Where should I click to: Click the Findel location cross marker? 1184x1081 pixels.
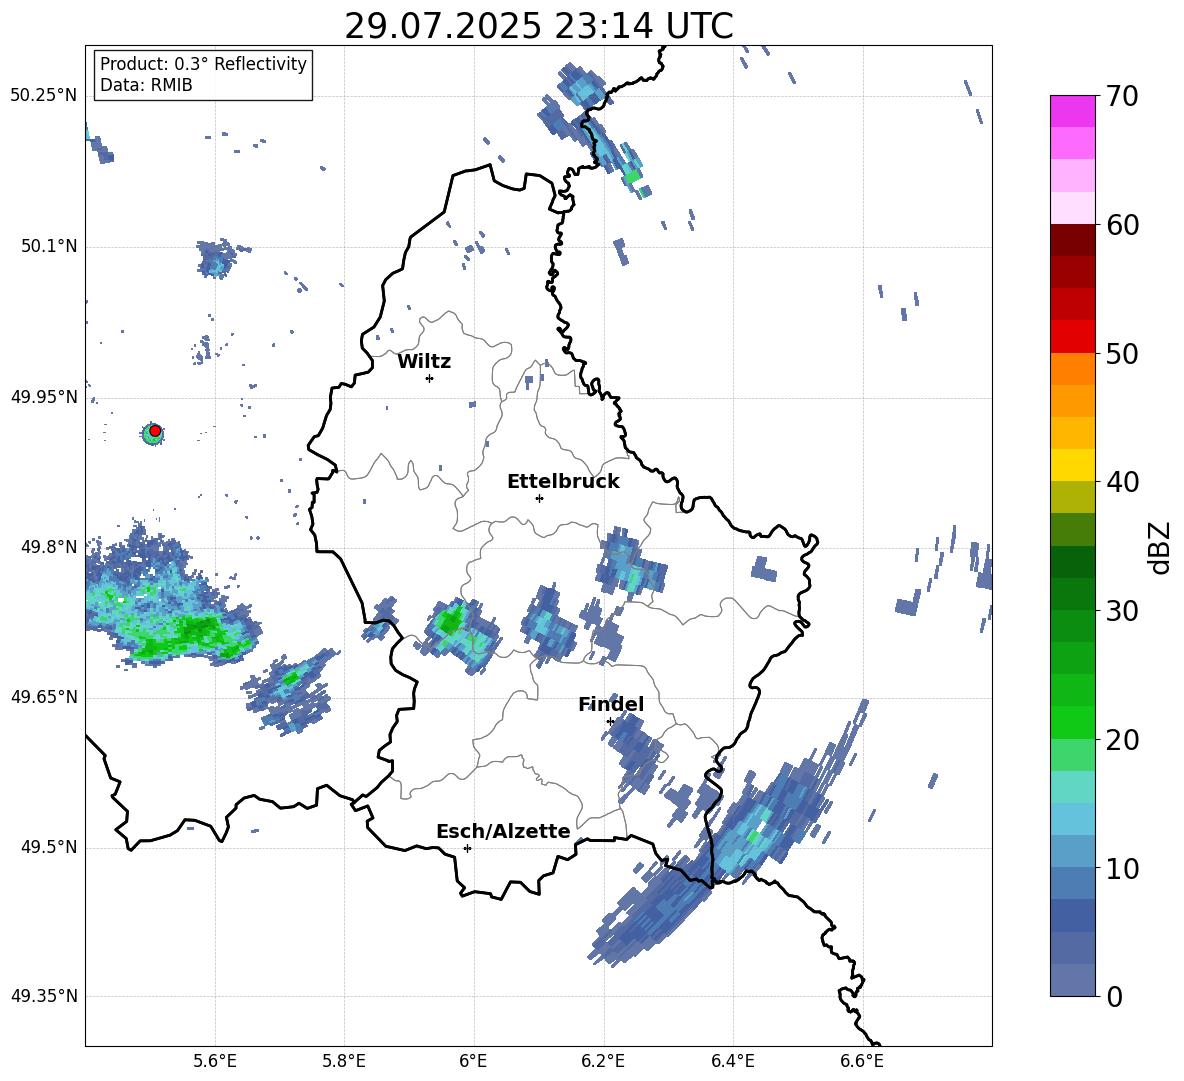click(610, 722)
